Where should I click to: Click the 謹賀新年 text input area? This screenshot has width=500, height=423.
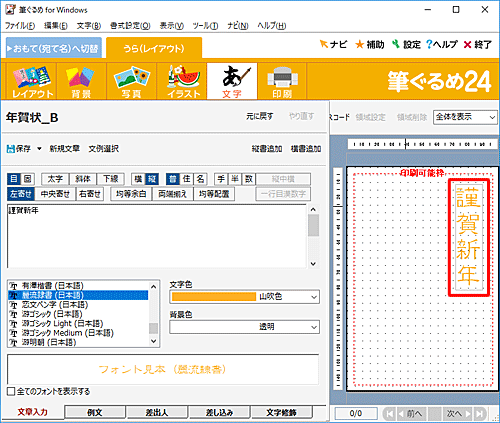pyautogui.click(x=157, y=236)
